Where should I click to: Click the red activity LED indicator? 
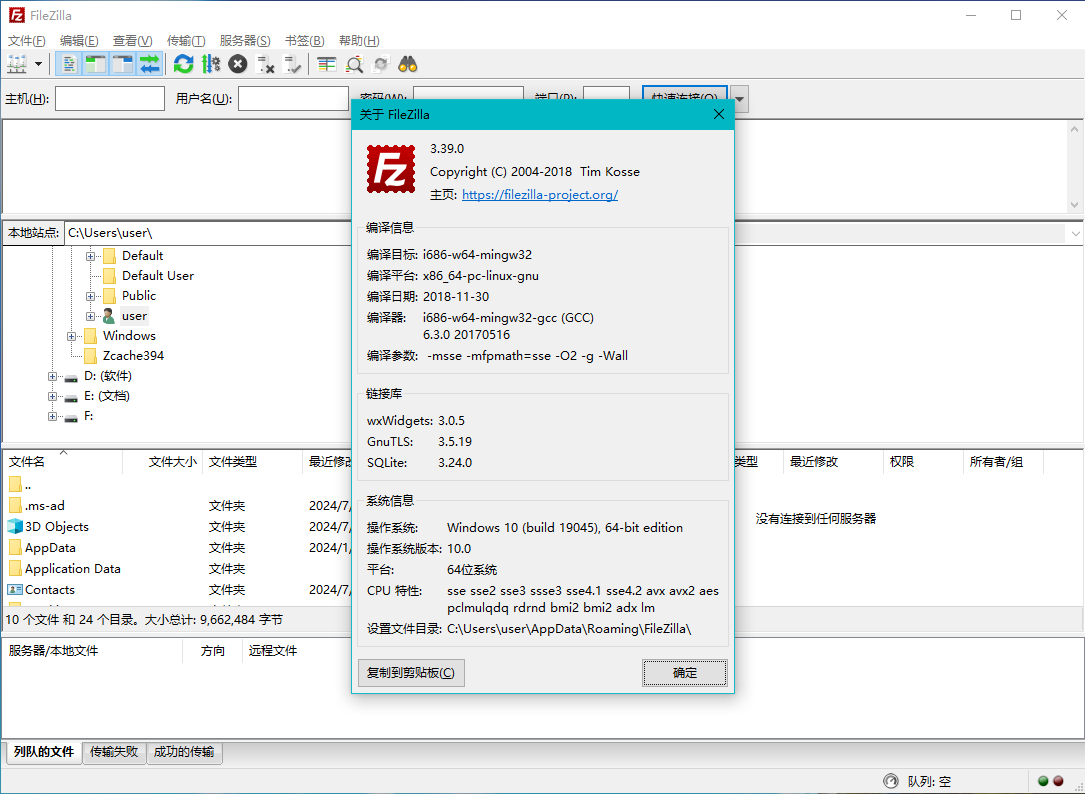tap(1058, 782)
